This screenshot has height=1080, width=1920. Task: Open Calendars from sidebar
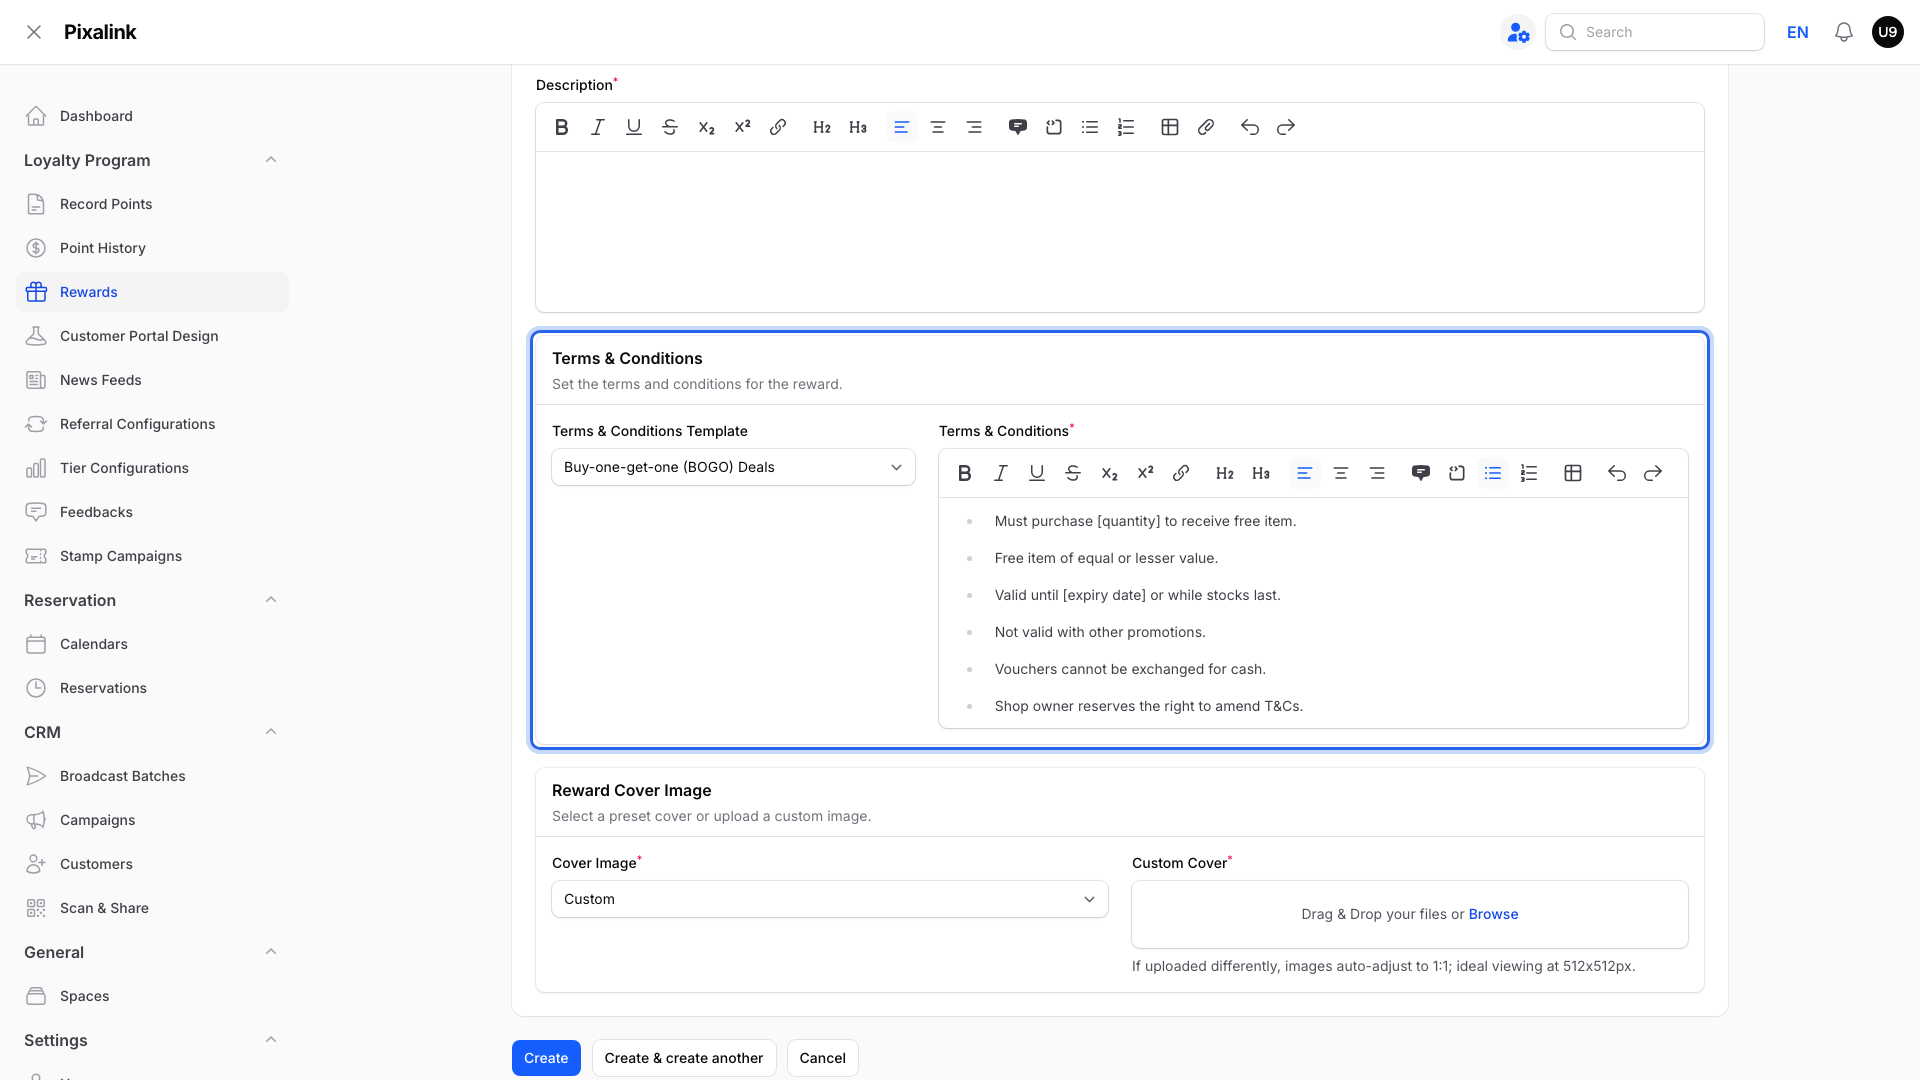(x=152, y=644)
